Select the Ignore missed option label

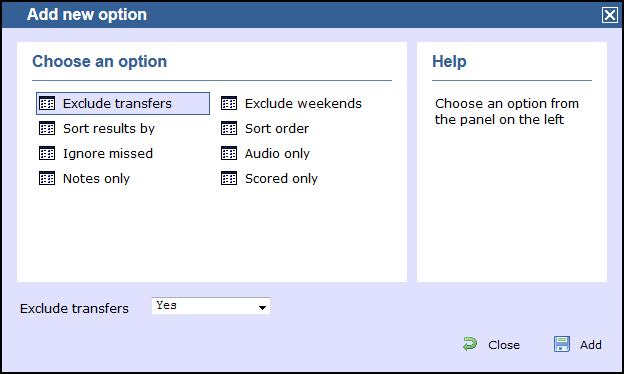pos(108,154)
